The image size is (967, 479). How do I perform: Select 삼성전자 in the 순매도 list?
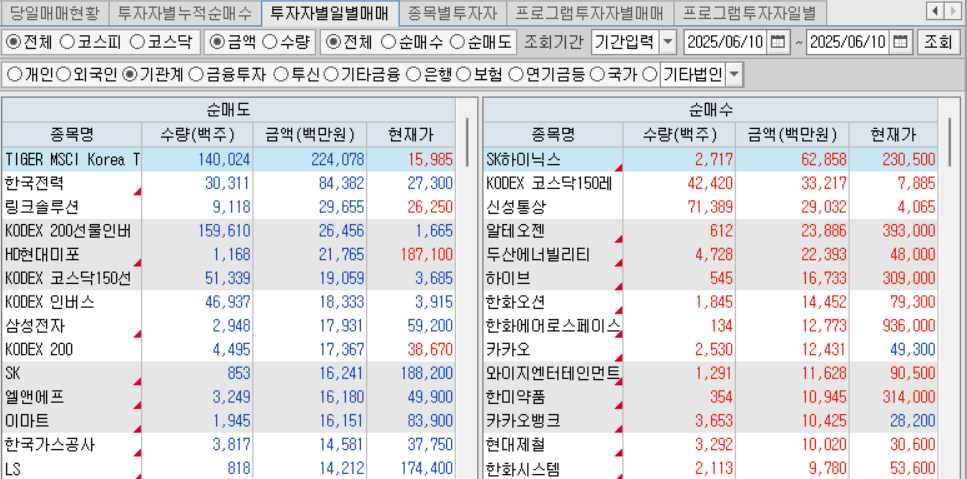228,326
